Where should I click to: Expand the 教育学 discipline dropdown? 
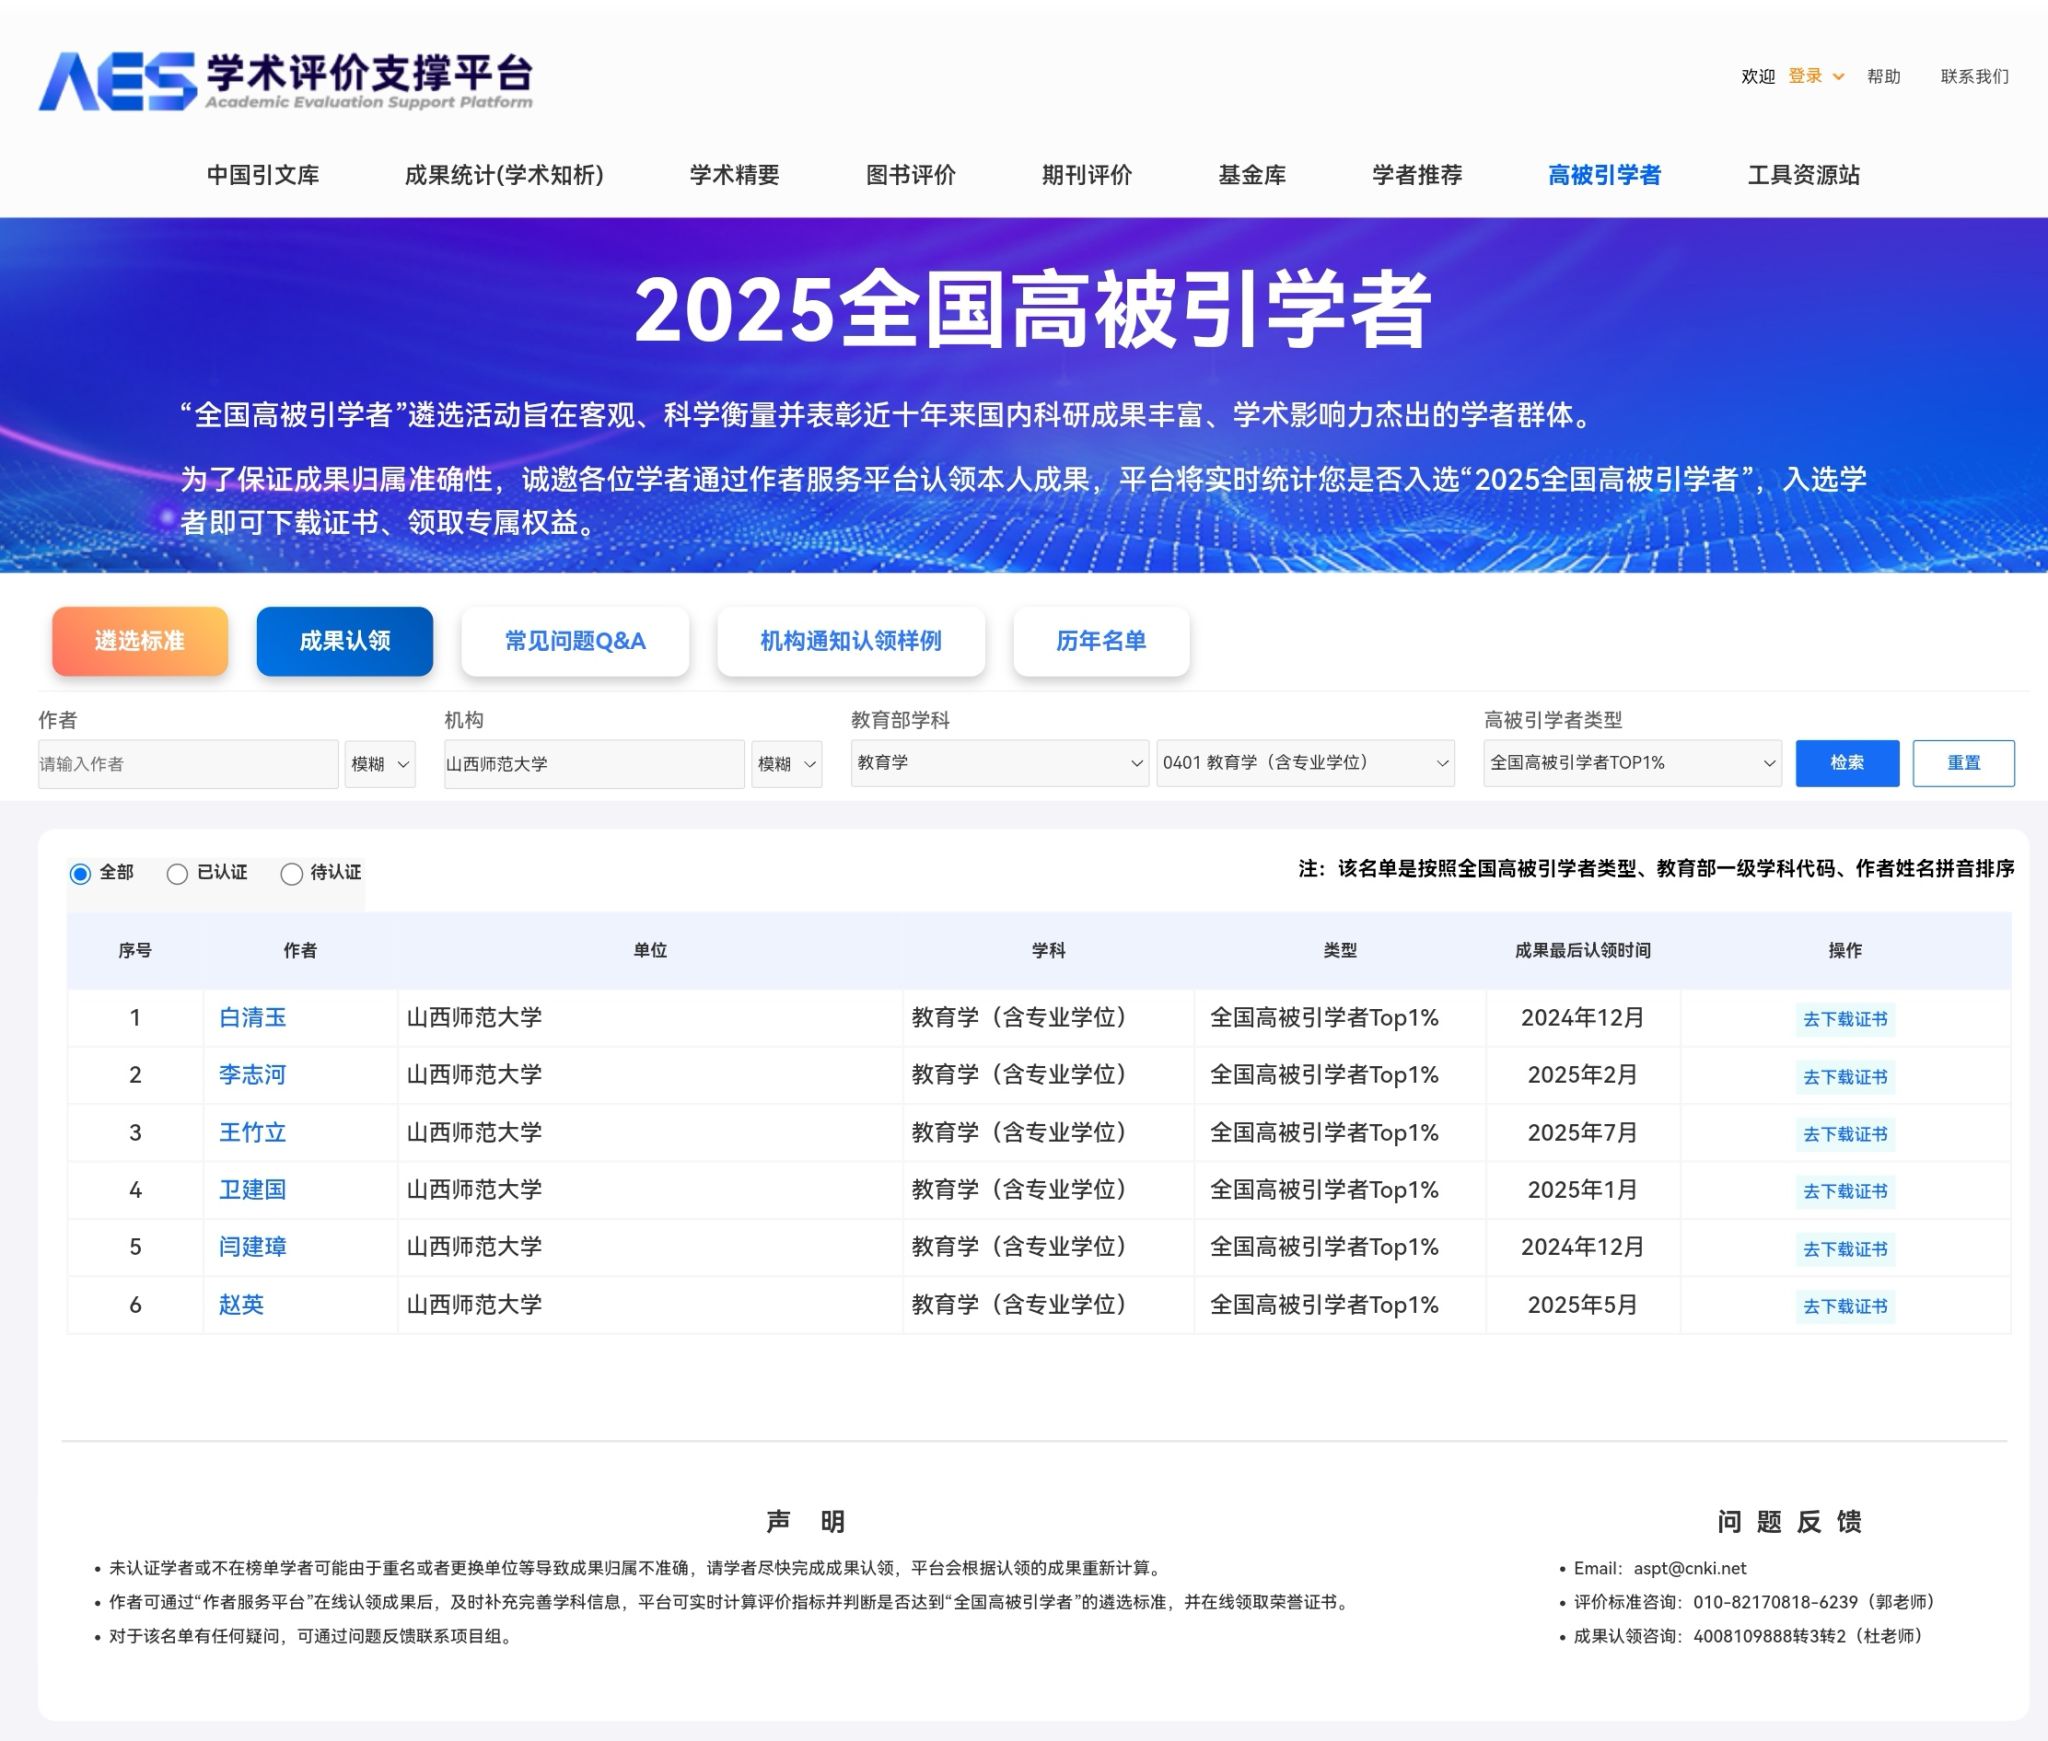pos(999,763)
